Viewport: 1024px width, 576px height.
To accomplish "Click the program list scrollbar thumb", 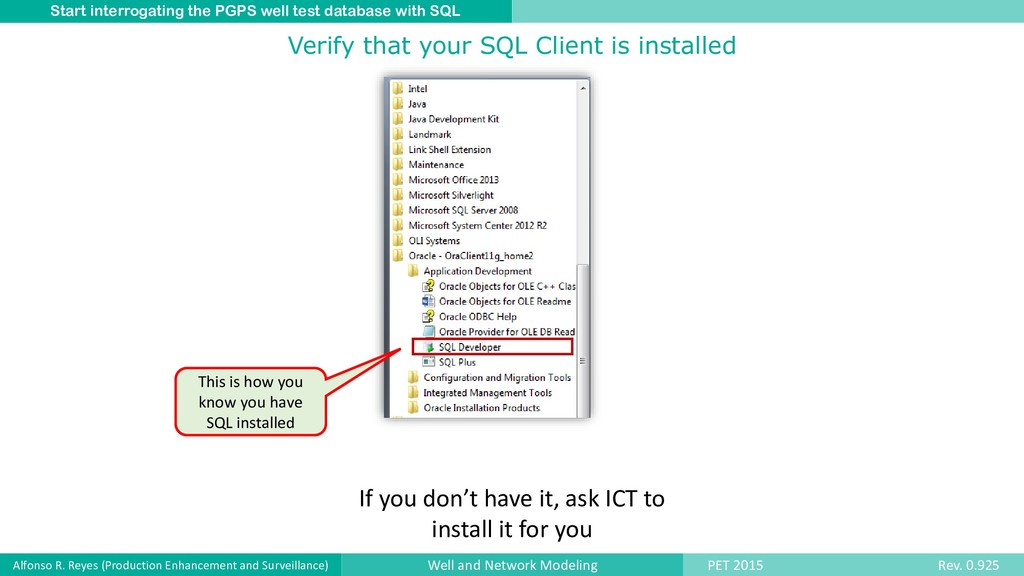I will pos(583,340).
